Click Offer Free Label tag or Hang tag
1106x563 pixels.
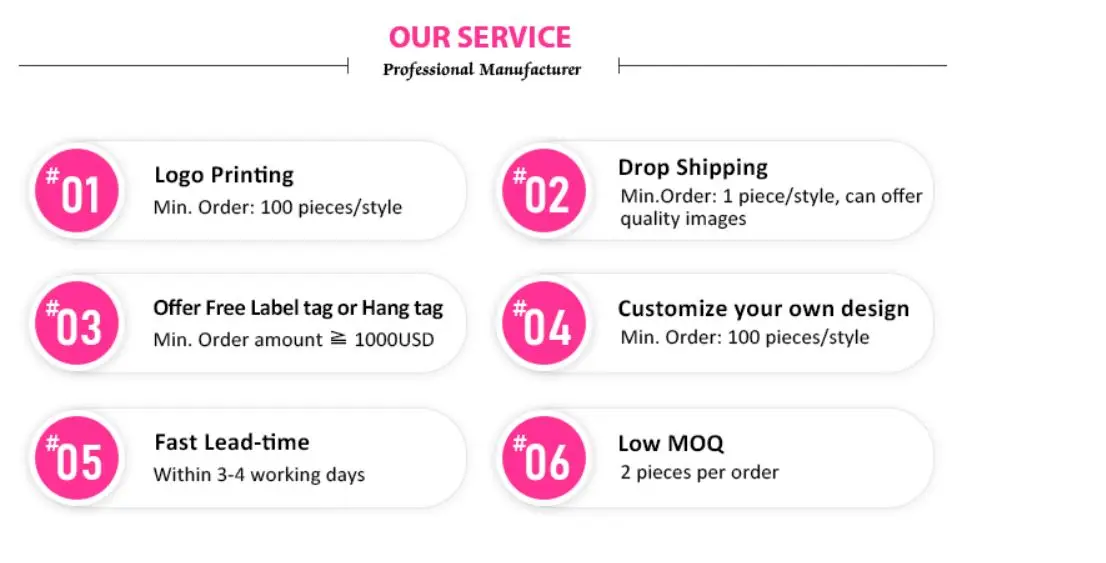(298, 308)
